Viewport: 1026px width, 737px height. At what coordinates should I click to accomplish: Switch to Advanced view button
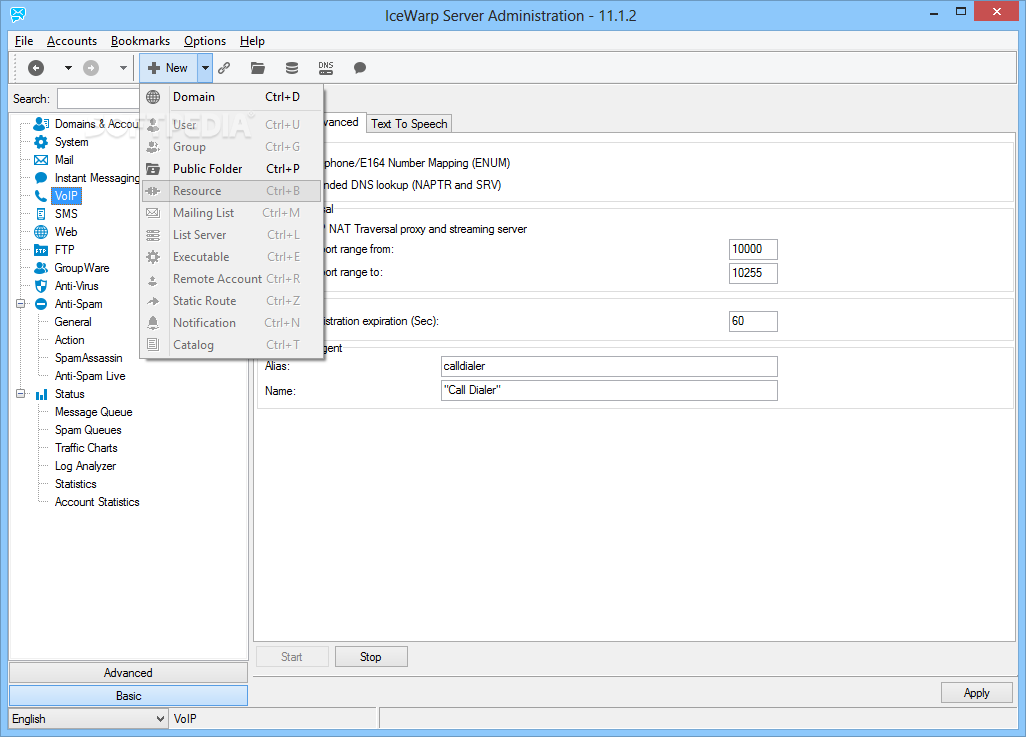click(128, 673)
